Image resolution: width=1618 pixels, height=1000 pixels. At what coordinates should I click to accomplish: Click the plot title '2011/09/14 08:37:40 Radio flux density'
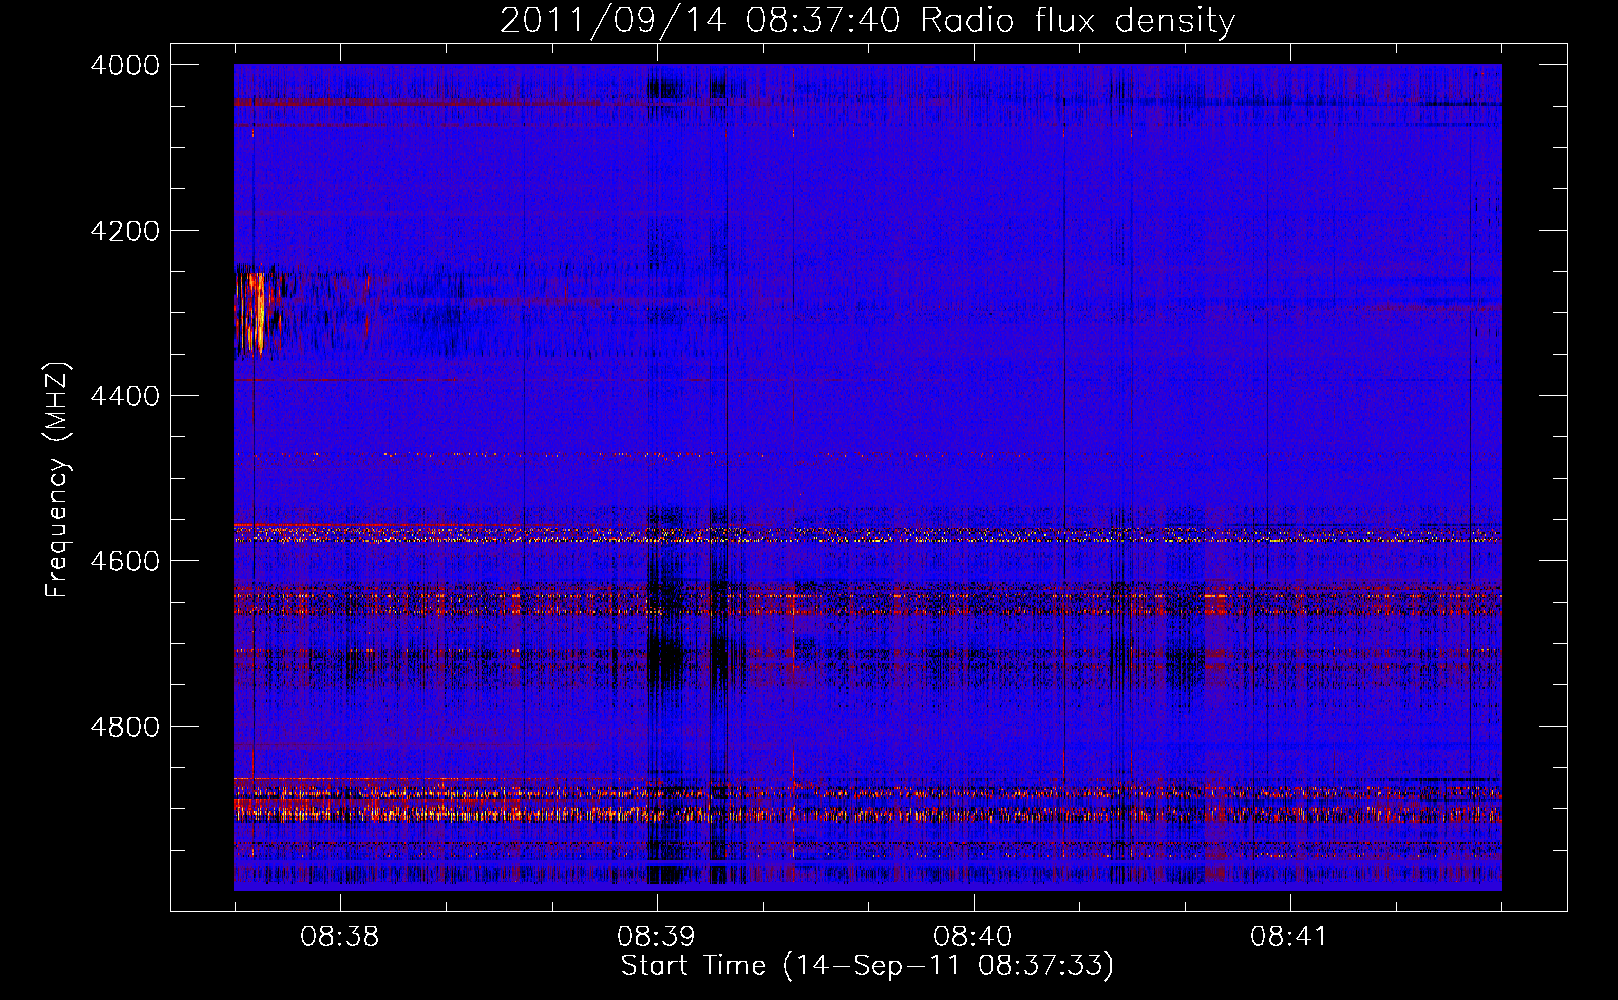click(x=867, y=20)
